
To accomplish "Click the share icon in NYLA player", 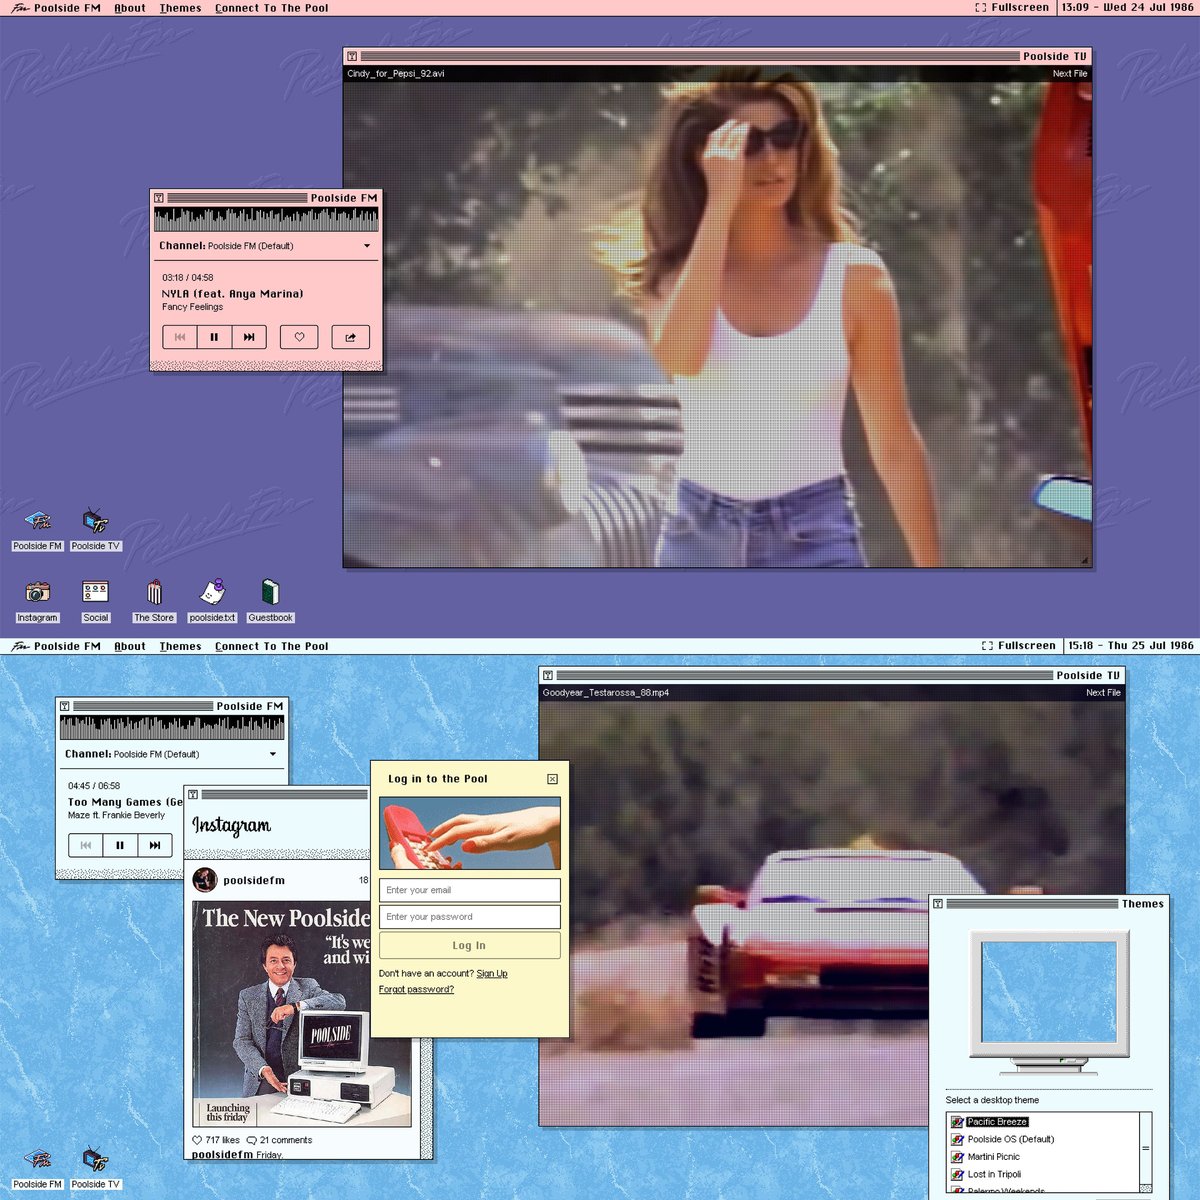I will 350,337.
